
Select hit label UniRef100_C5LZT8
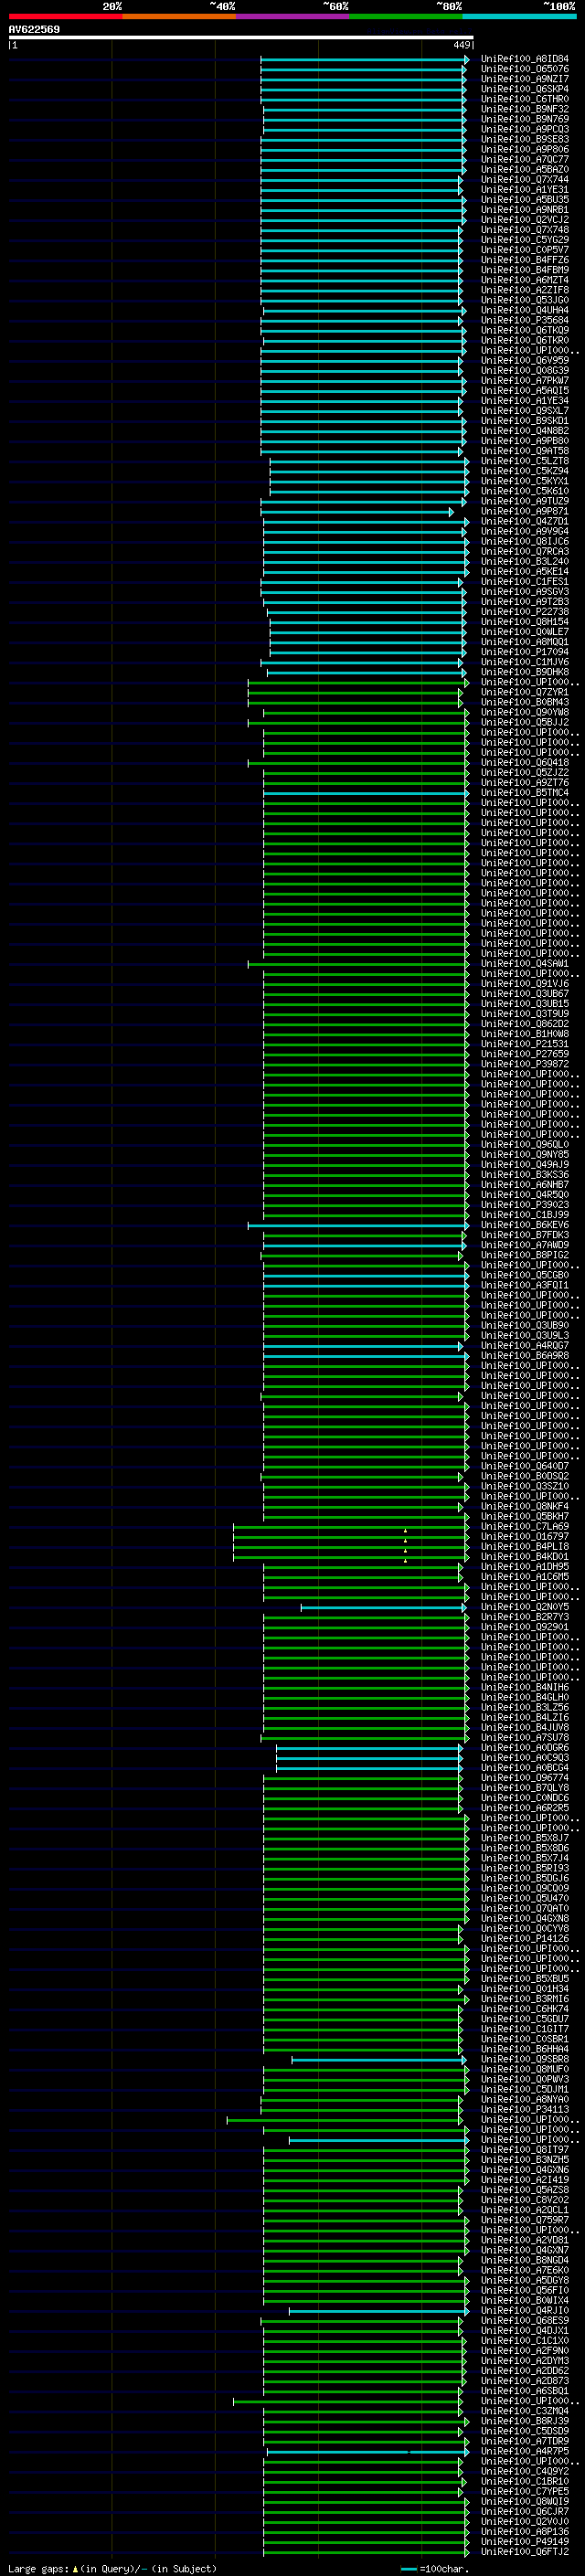(525, 461)
